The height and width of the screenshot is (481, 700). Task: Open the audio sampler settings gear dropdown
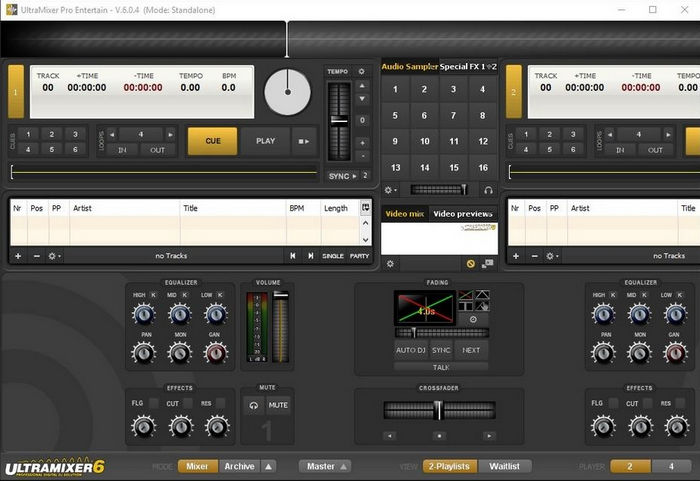pyautogui.click(x=390, y=190)
